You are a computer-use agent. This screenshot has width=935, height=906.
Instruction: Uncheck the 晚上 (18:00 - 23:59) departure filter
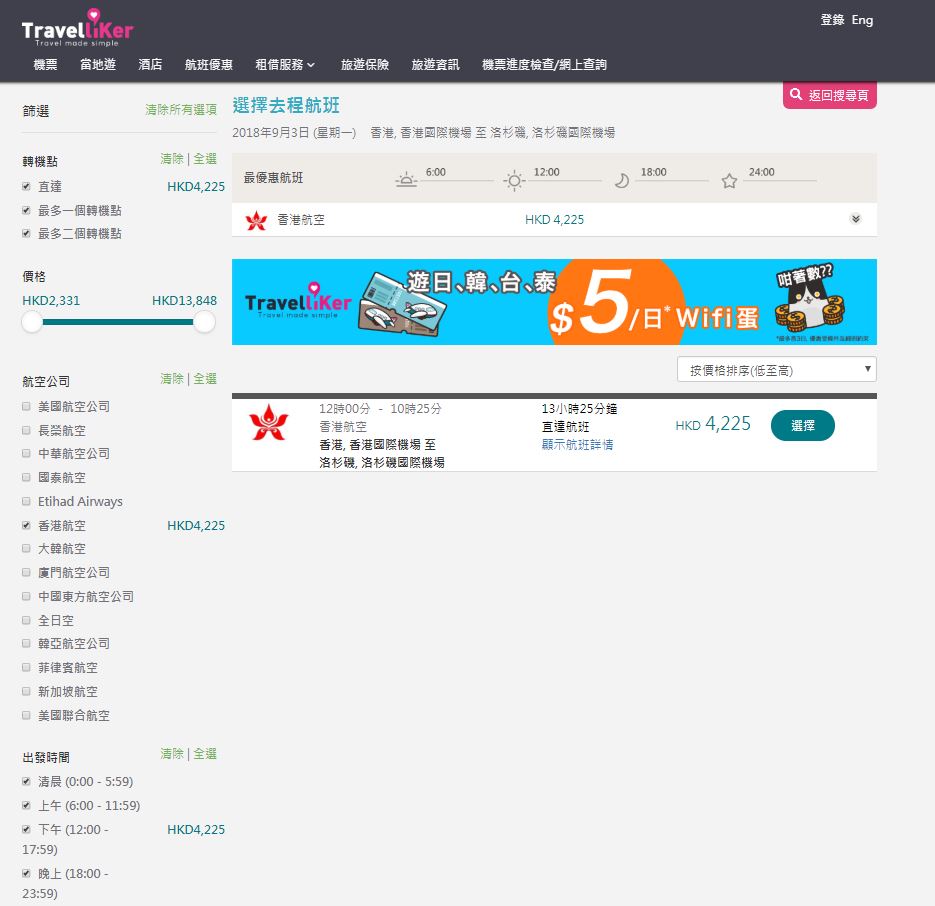(26, 873)
